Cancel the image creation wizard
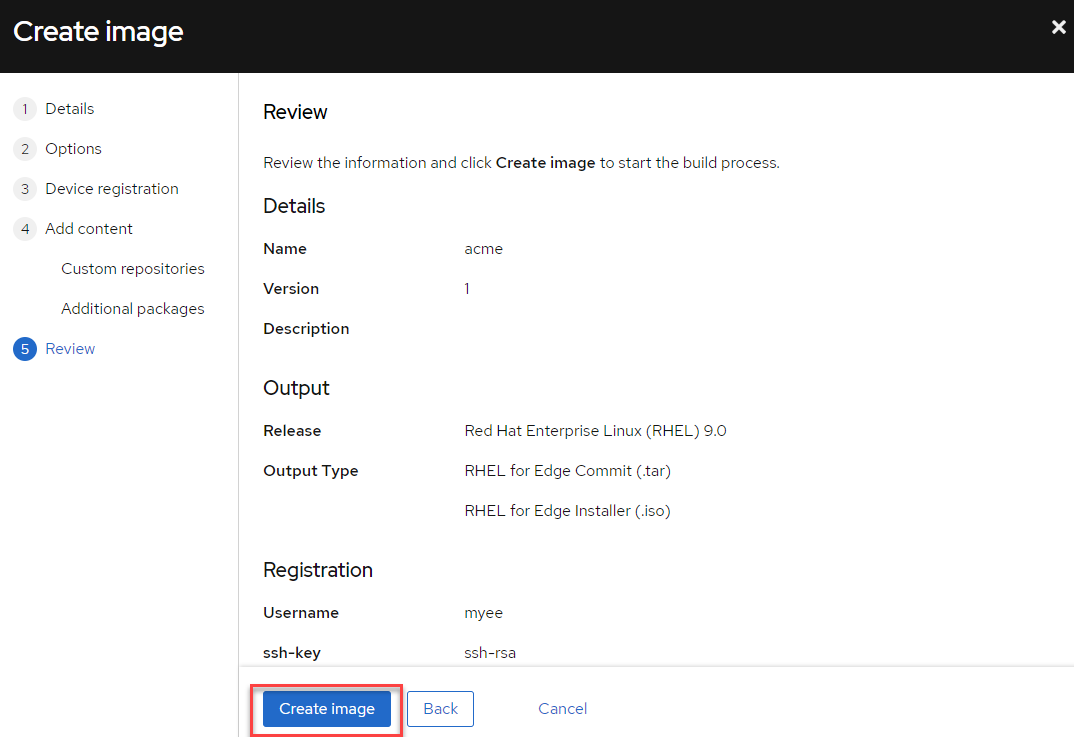This screenshot has height=737, width=1074. 562,708
